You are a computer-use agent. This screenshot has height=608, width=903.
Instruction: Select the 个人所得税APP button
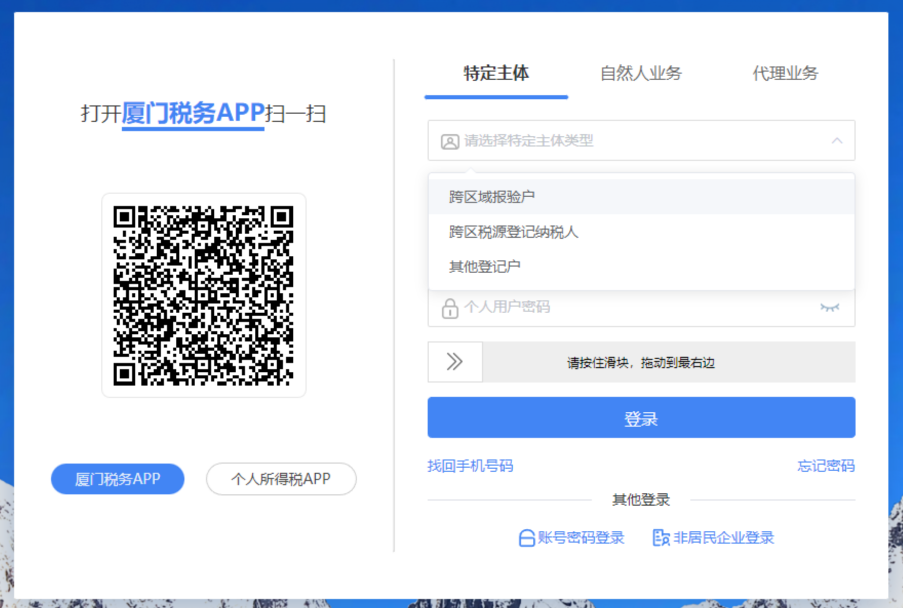[281, 479]
